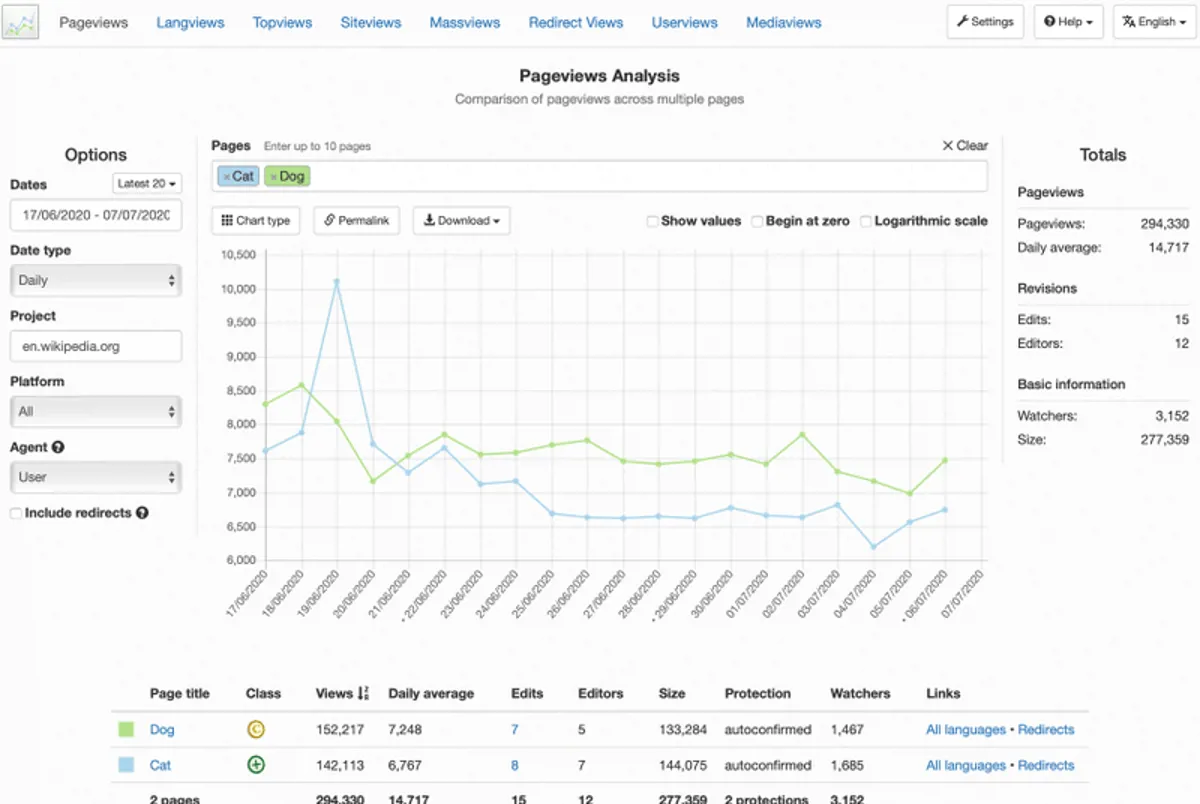This screenshot has height=804, width=1200.
Task: Toggle the Begin at zero checkbox
Action: pyautogui.click(x=757, y=222)
